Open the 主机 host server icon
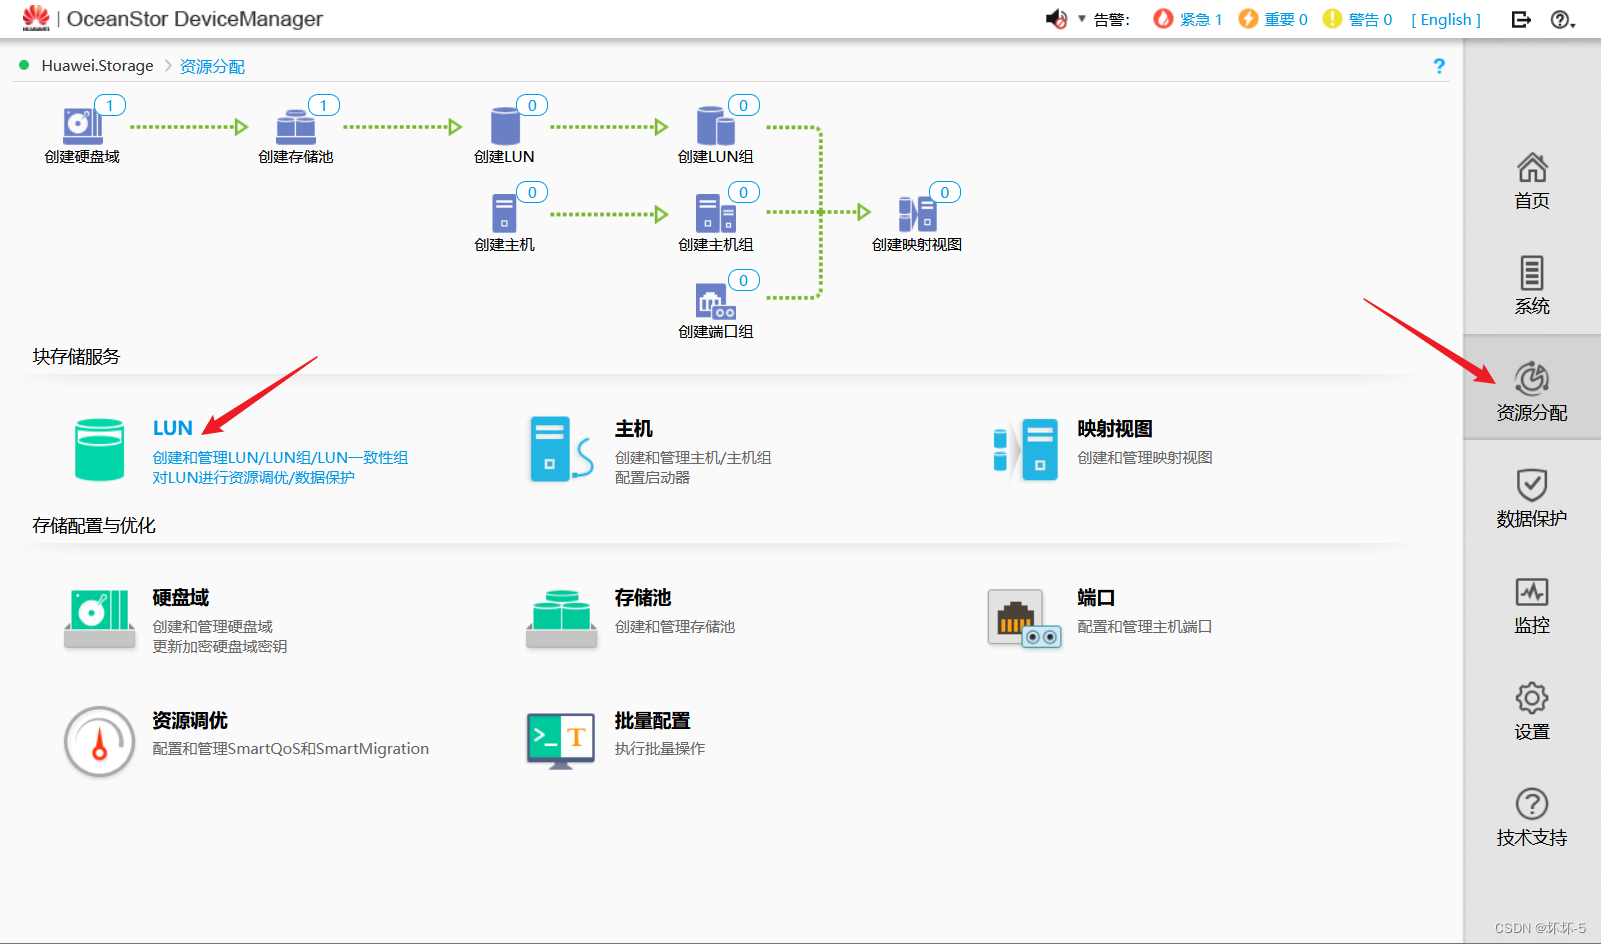The height and width of the screenshot is (944, 1601). click(x=561, y=450)
